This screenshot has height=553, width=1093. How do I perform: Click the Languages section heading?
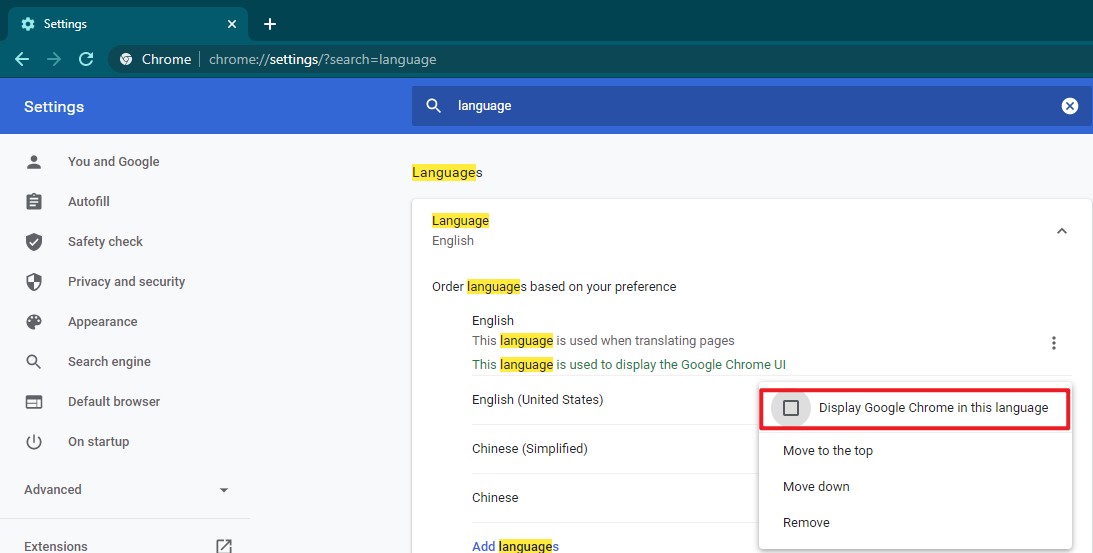[447, 172]
